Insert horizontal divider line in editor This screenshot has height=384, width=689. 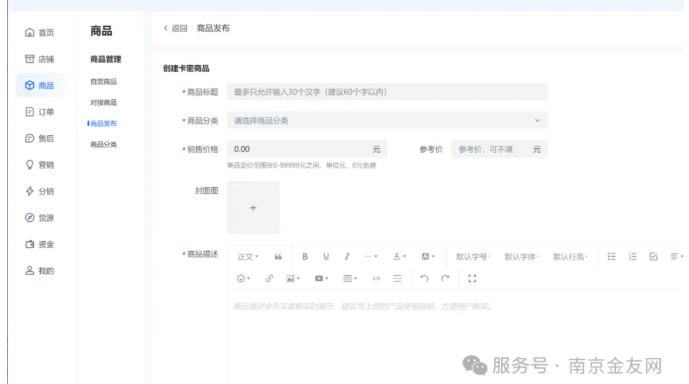[x=397, y=279]
